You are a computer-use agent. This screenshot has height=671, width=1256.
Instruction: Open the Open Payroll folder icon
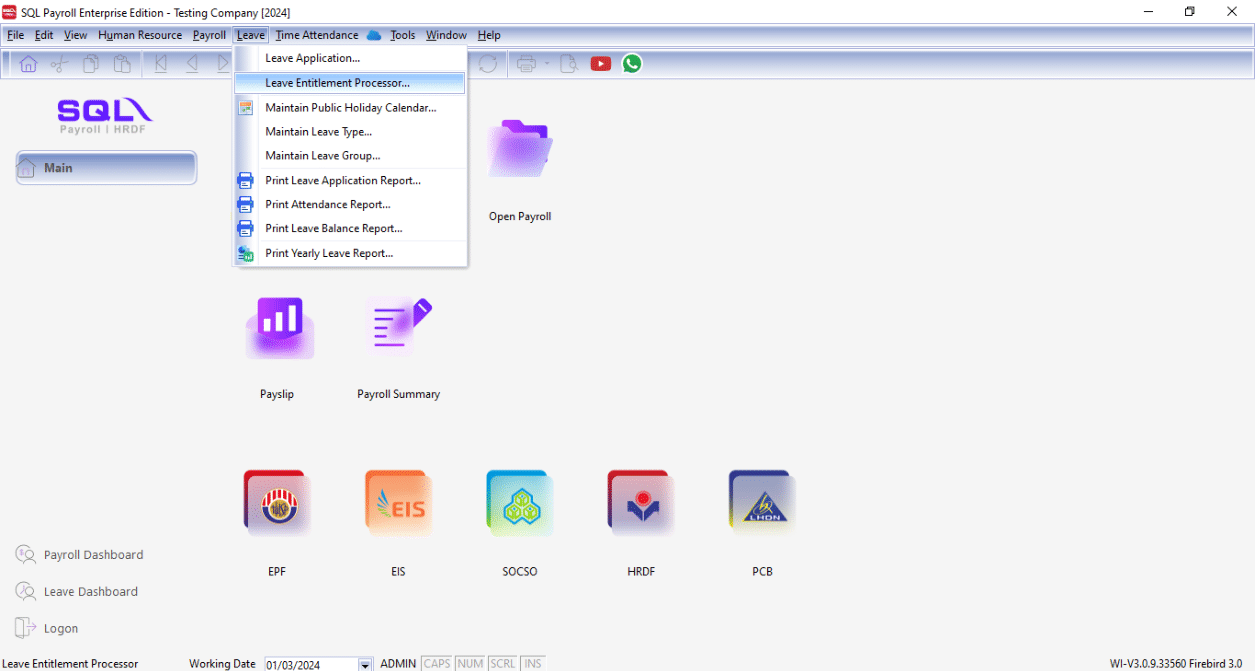coord(519,150)
